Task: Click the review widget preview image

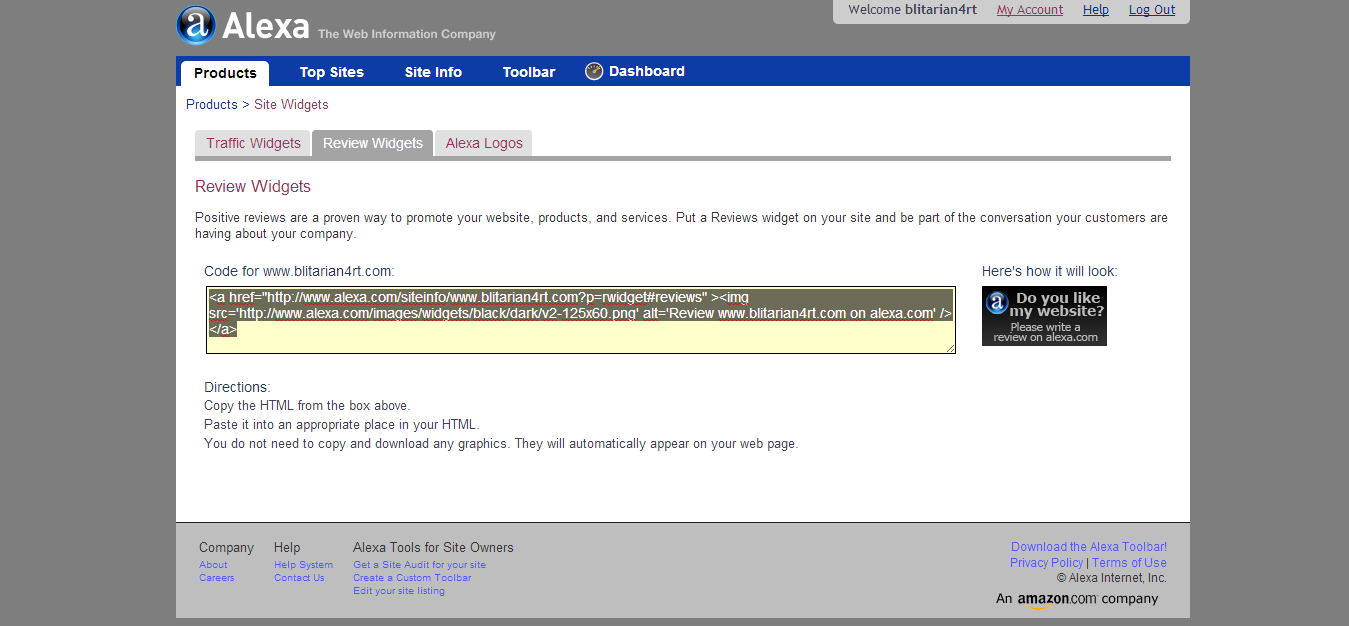Action: (x=1044, y=316)
